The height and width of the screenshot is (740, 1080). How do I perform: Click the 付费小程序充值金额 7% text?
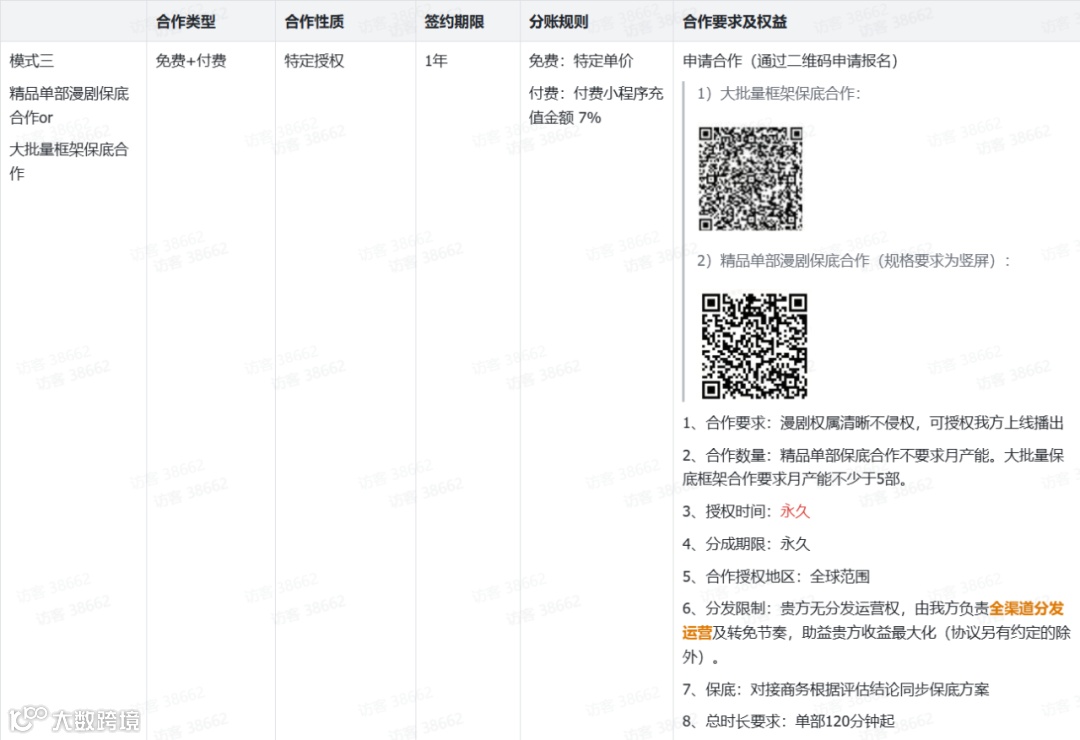coord(591,102)
